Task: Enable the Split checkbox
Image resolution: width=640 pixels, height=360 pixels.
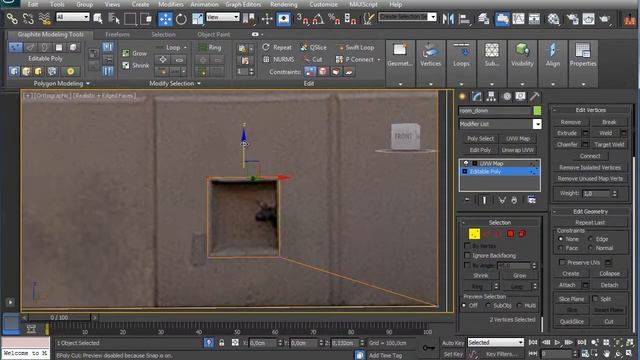Action: (595, 298)
